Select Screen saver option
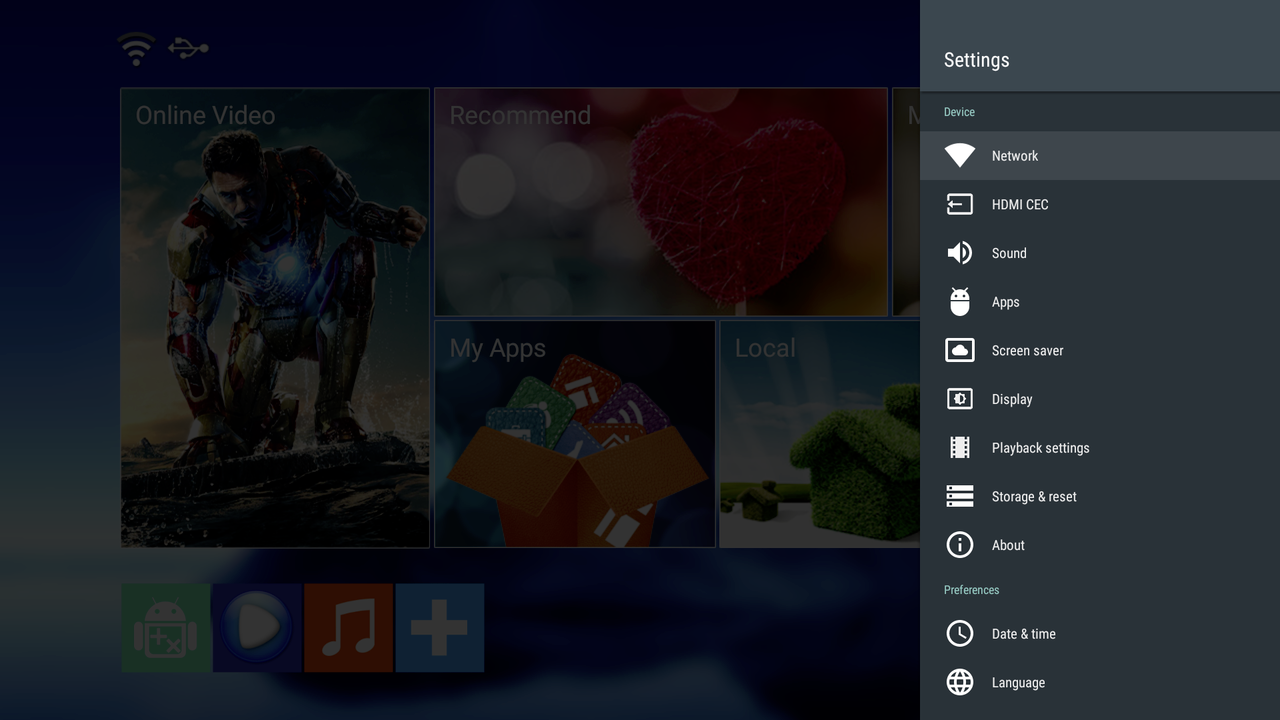 pyautogui.click(x=1100, y=350)
